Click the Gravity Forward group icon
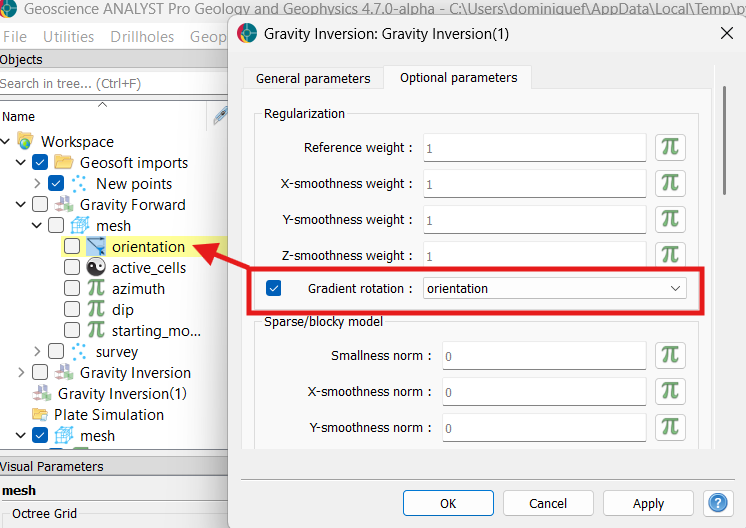746x528 pixels. [64, 205]
